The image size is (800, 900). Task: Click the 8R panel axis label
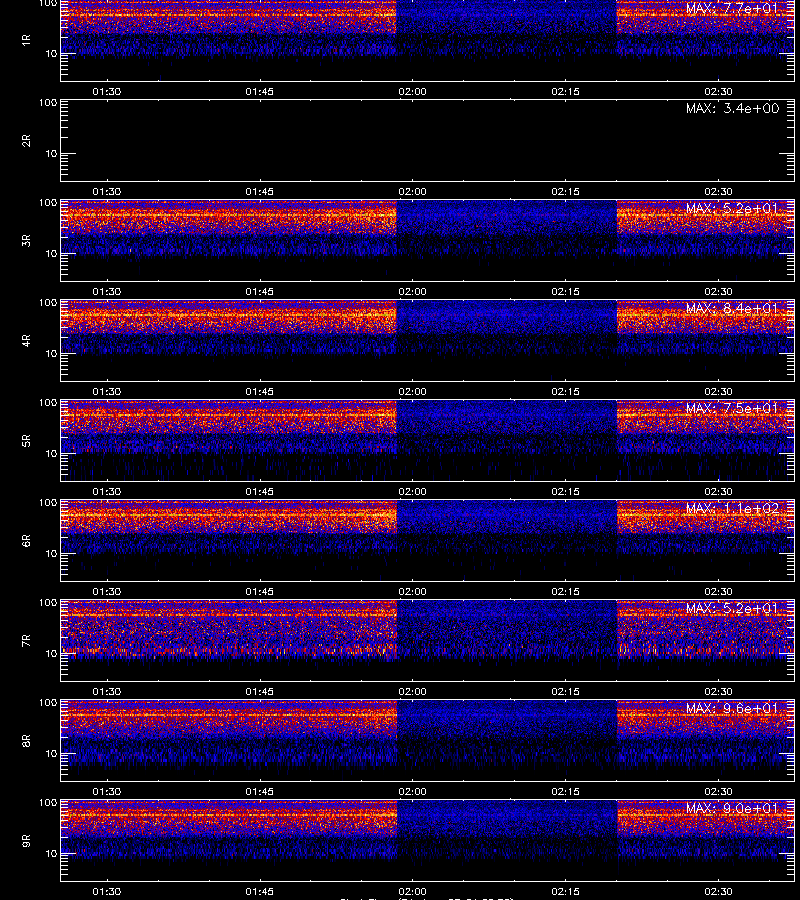click(x=26, y=740)
